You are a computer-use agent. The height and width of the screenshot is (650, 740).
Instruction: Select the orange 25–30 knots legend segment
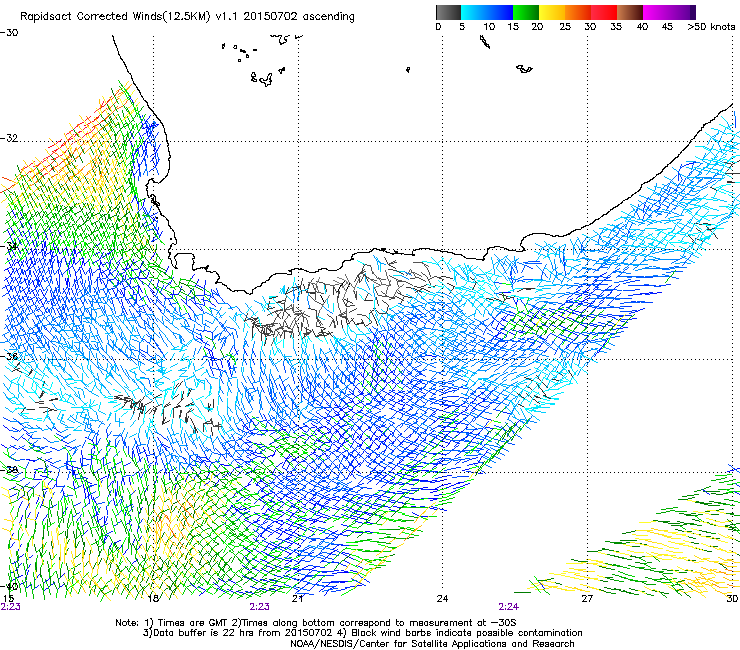pos(578,12)
